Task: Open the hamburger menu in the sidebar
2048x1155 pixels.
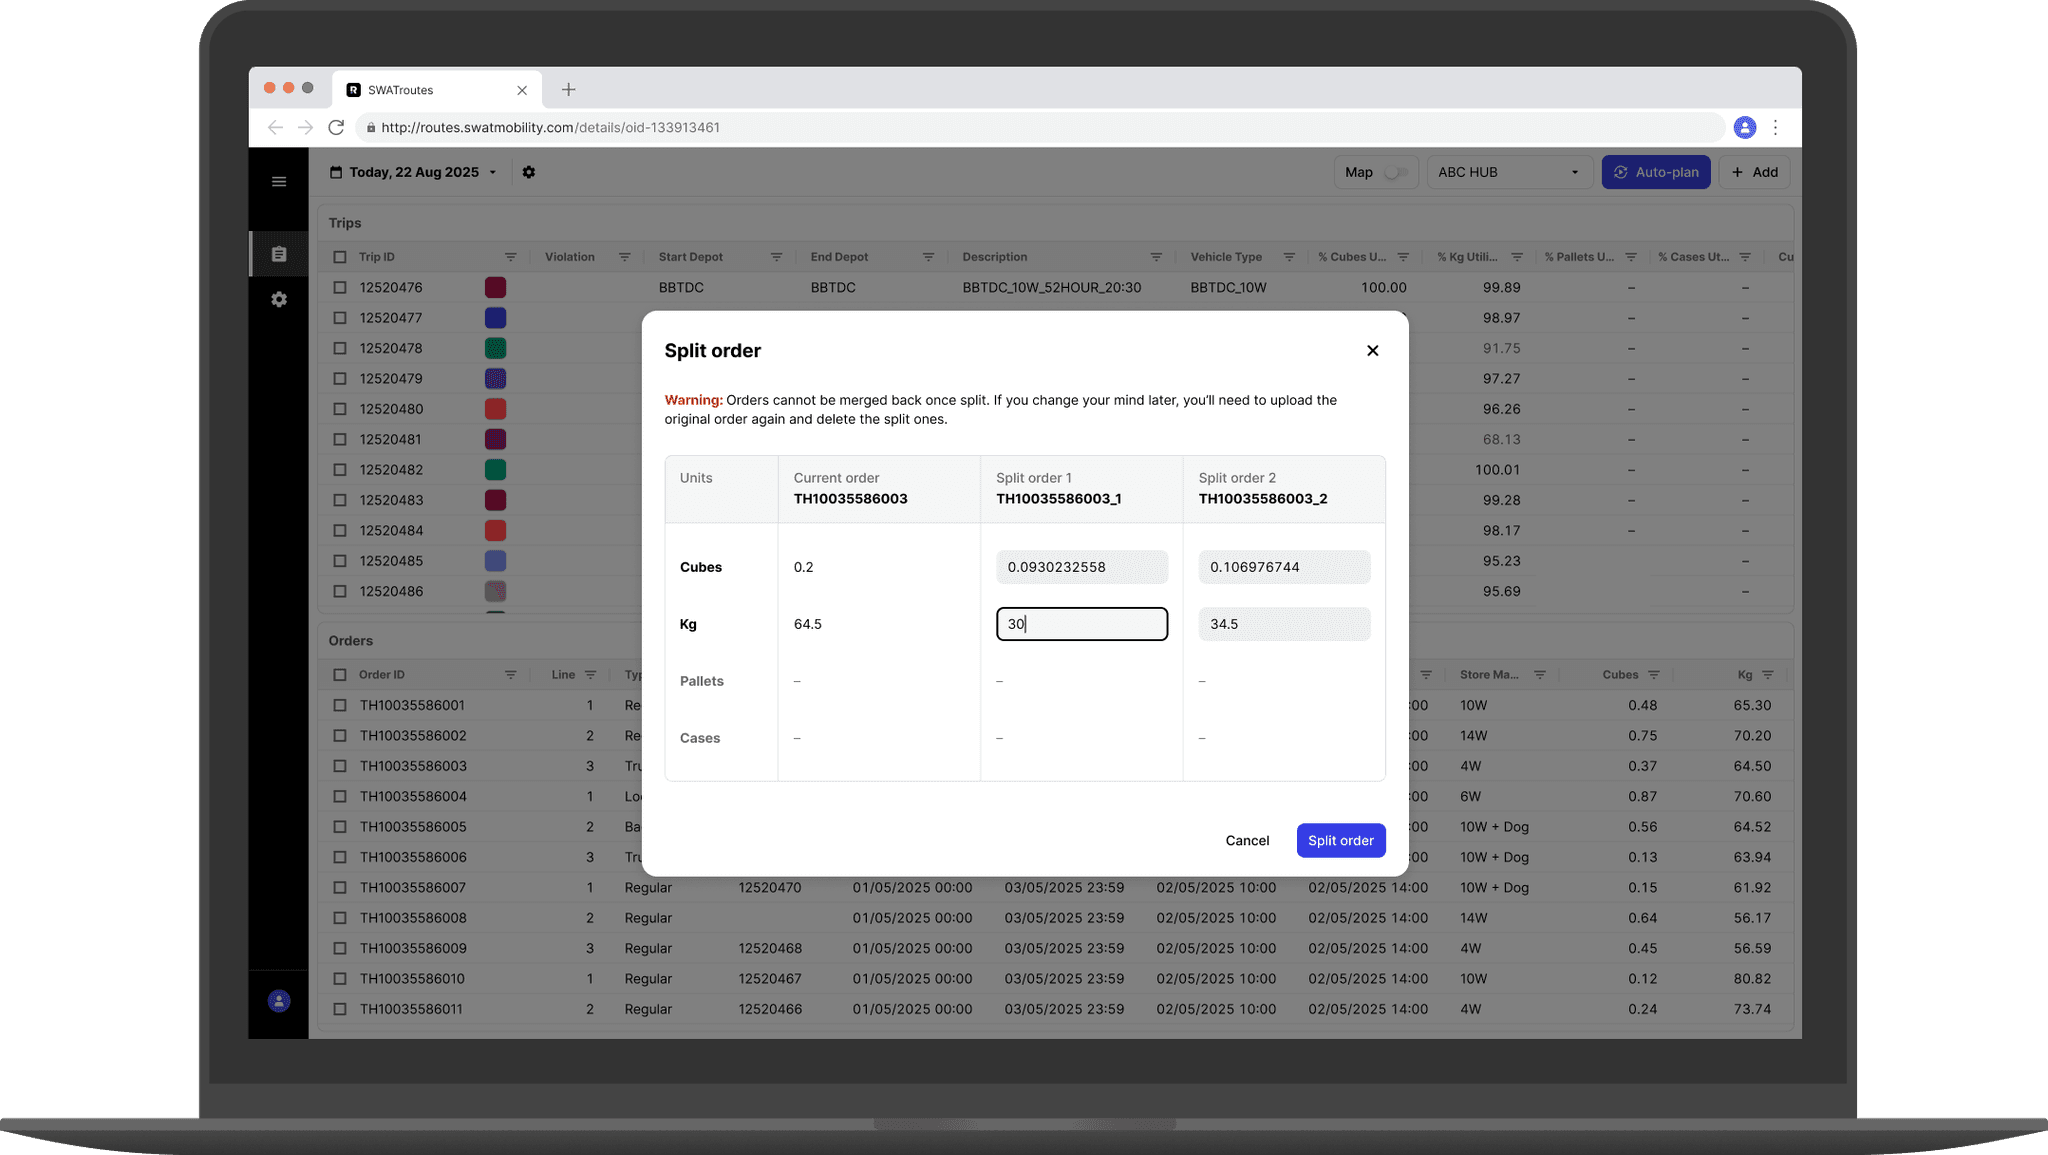Action: tap(279, 181)
